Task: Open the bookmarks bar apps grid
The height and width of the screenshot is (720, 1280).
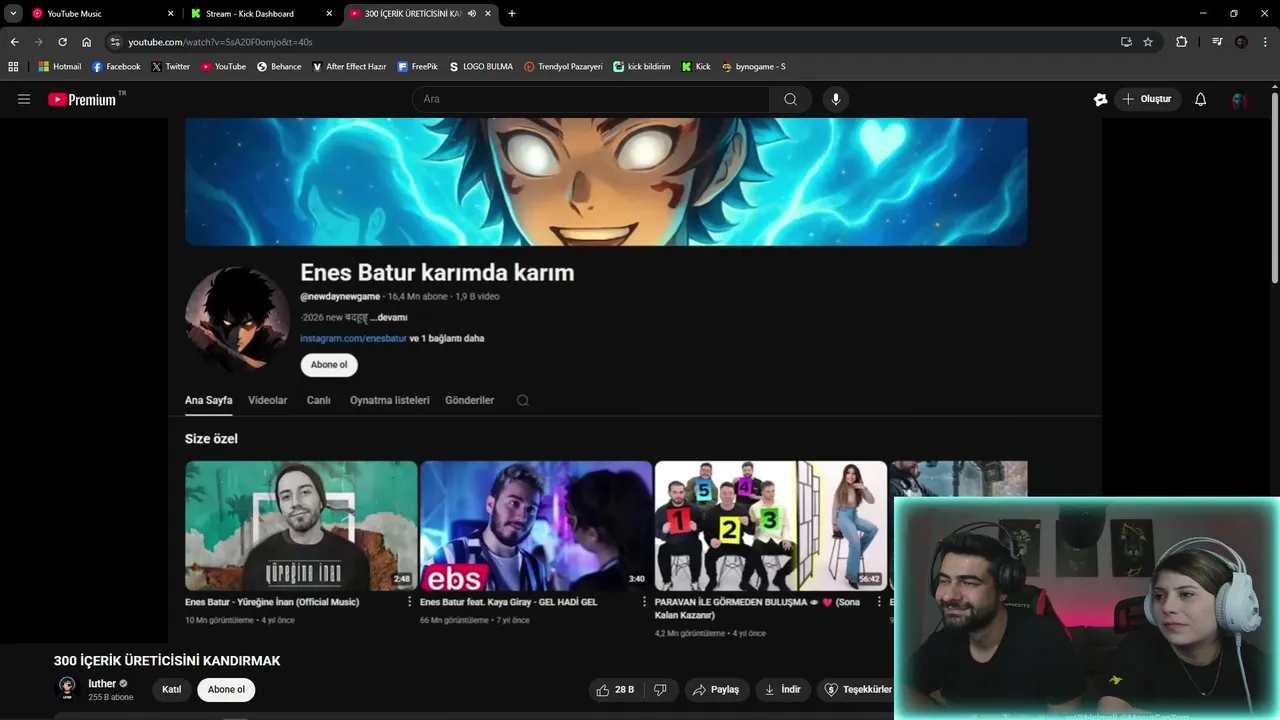Action: [13, 67]
